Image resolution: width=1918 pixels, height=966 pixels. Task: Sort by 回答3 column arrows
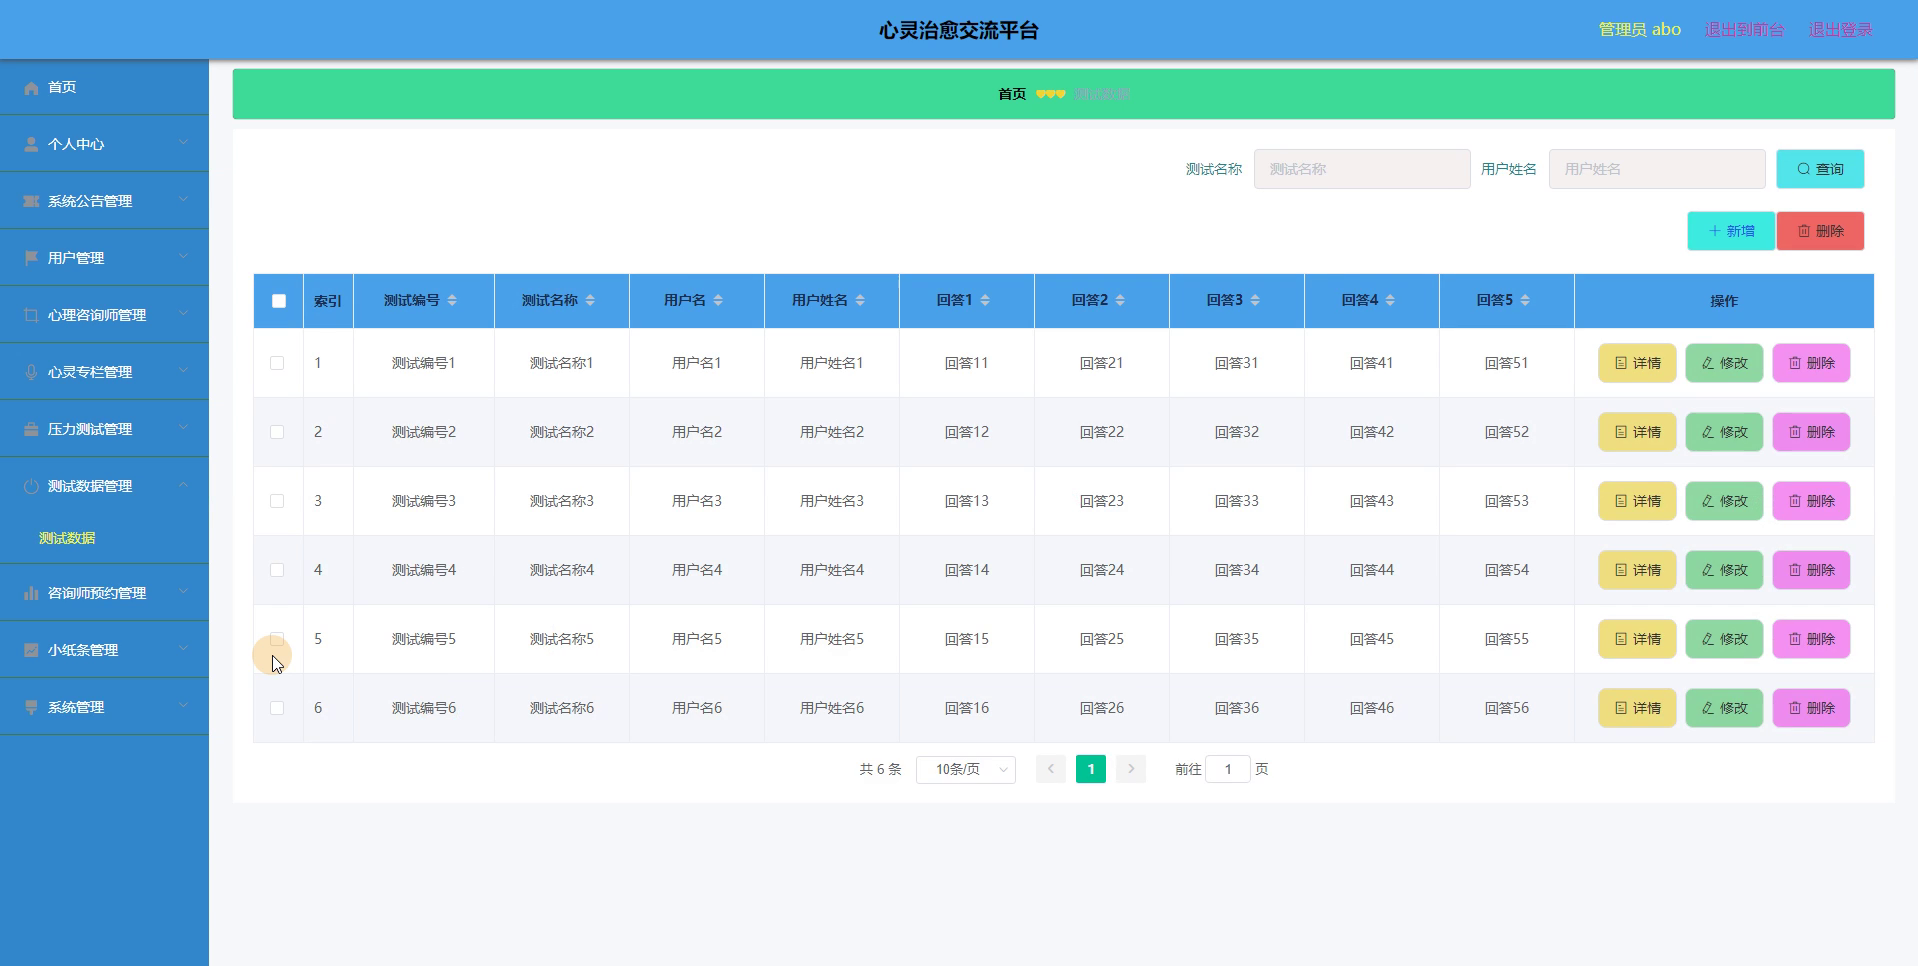pos(1255,301)
